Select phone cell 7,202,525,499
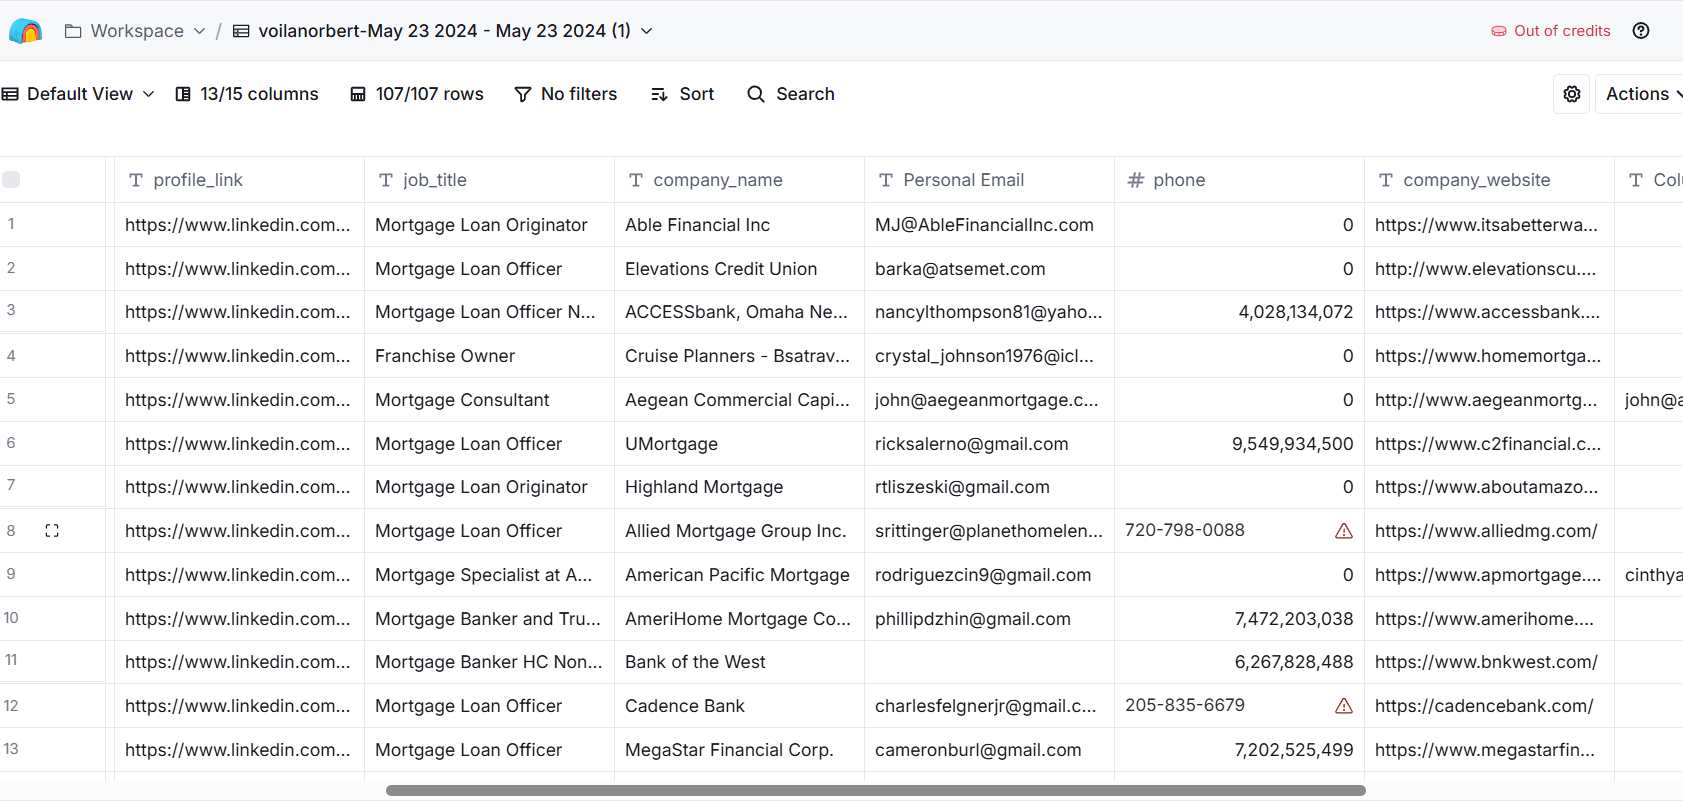Screen dimensions: 1683x809 1239,750
